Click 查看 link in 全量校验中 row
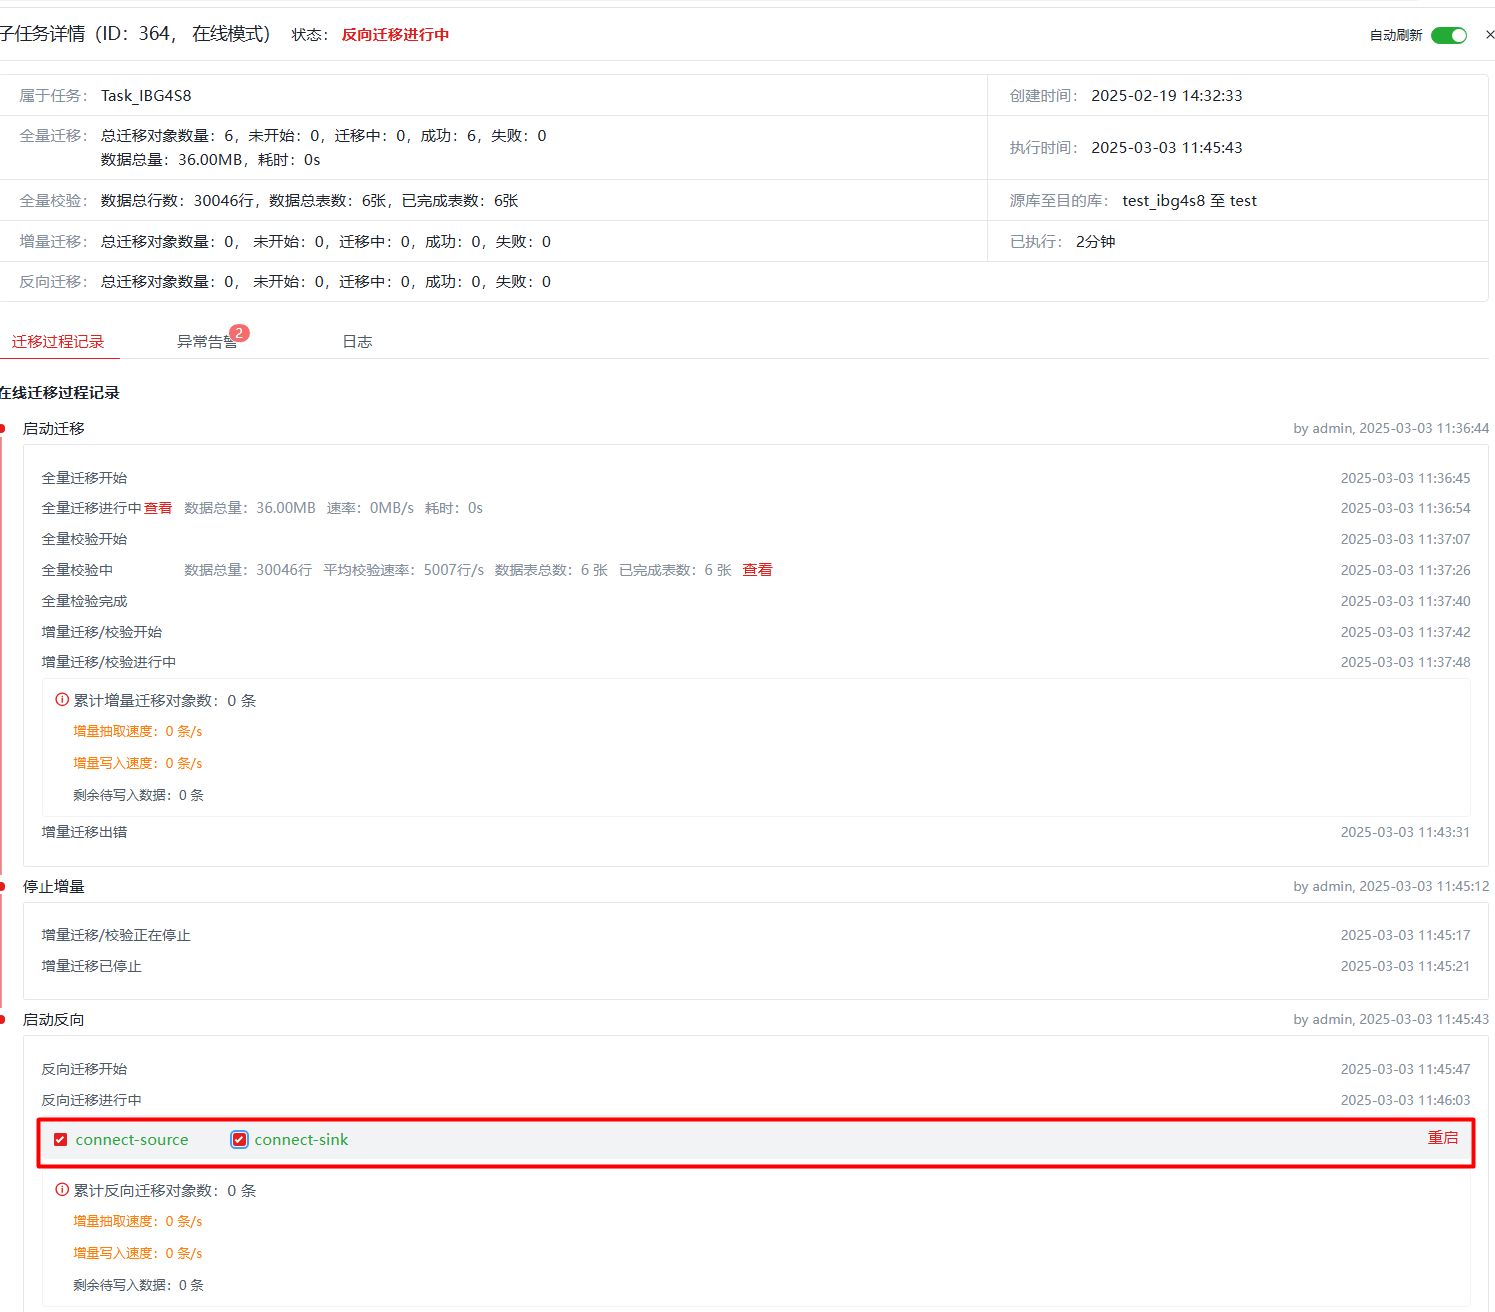The width and height of the screenshot is (1495, 1312). click(757, 570)
